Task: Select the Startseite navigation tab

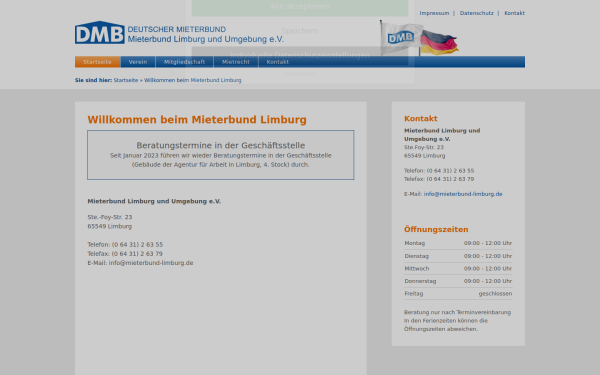Action: pos(98,62)
